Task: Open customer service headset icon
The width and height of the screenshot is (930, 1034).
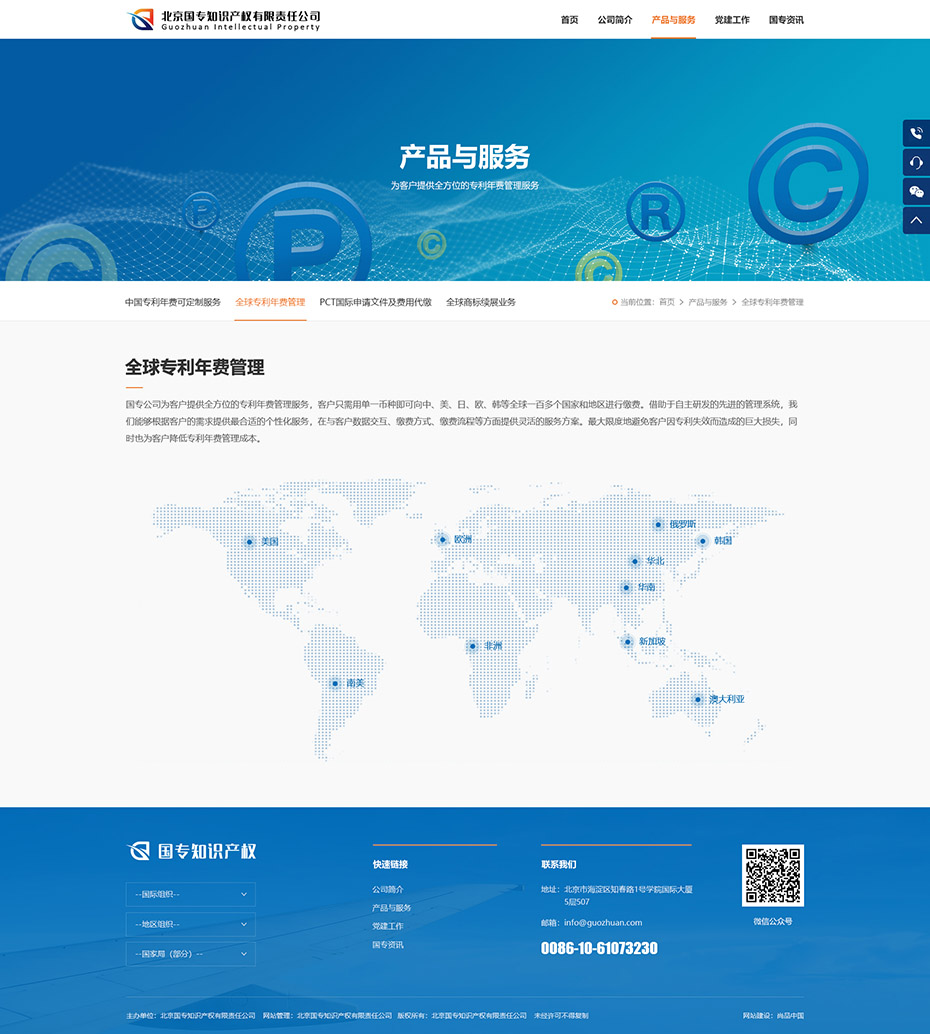Action: (x=916, y=162)
